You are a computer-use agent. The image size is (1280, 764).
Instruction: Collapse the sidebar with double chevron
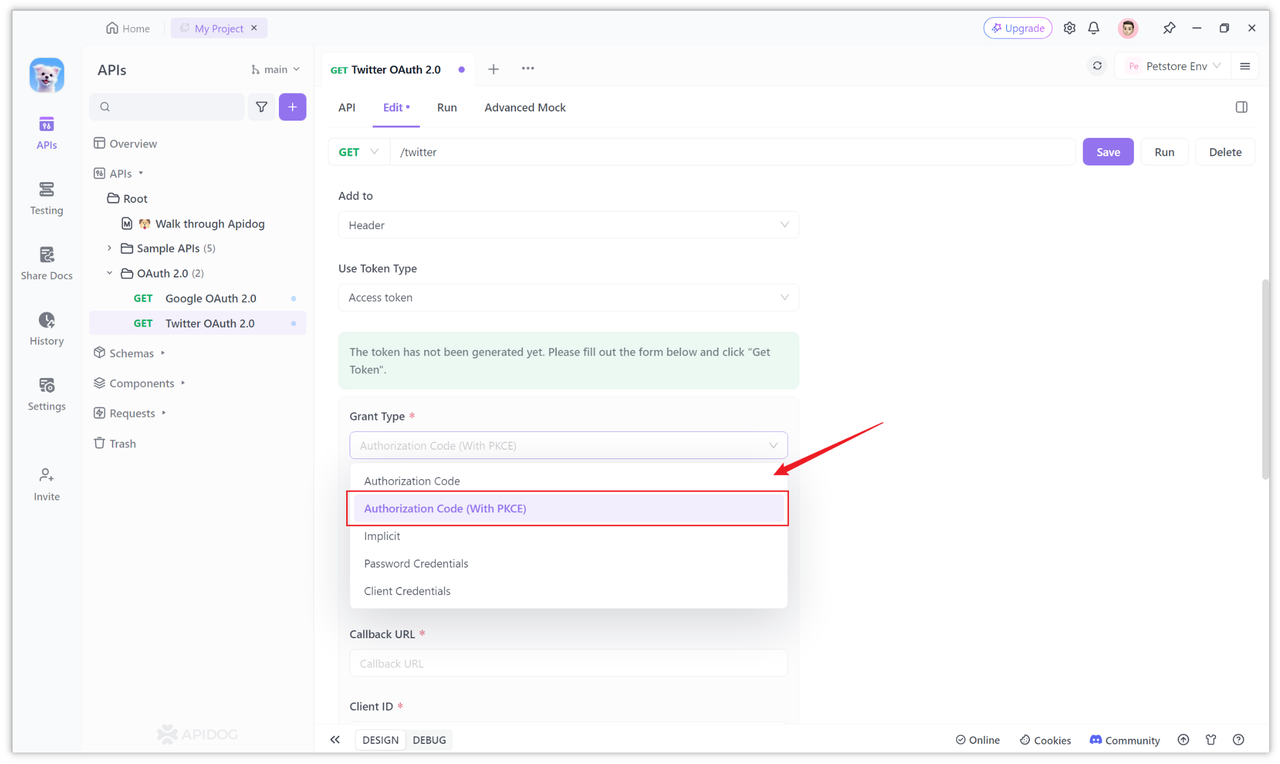(335, 740)
